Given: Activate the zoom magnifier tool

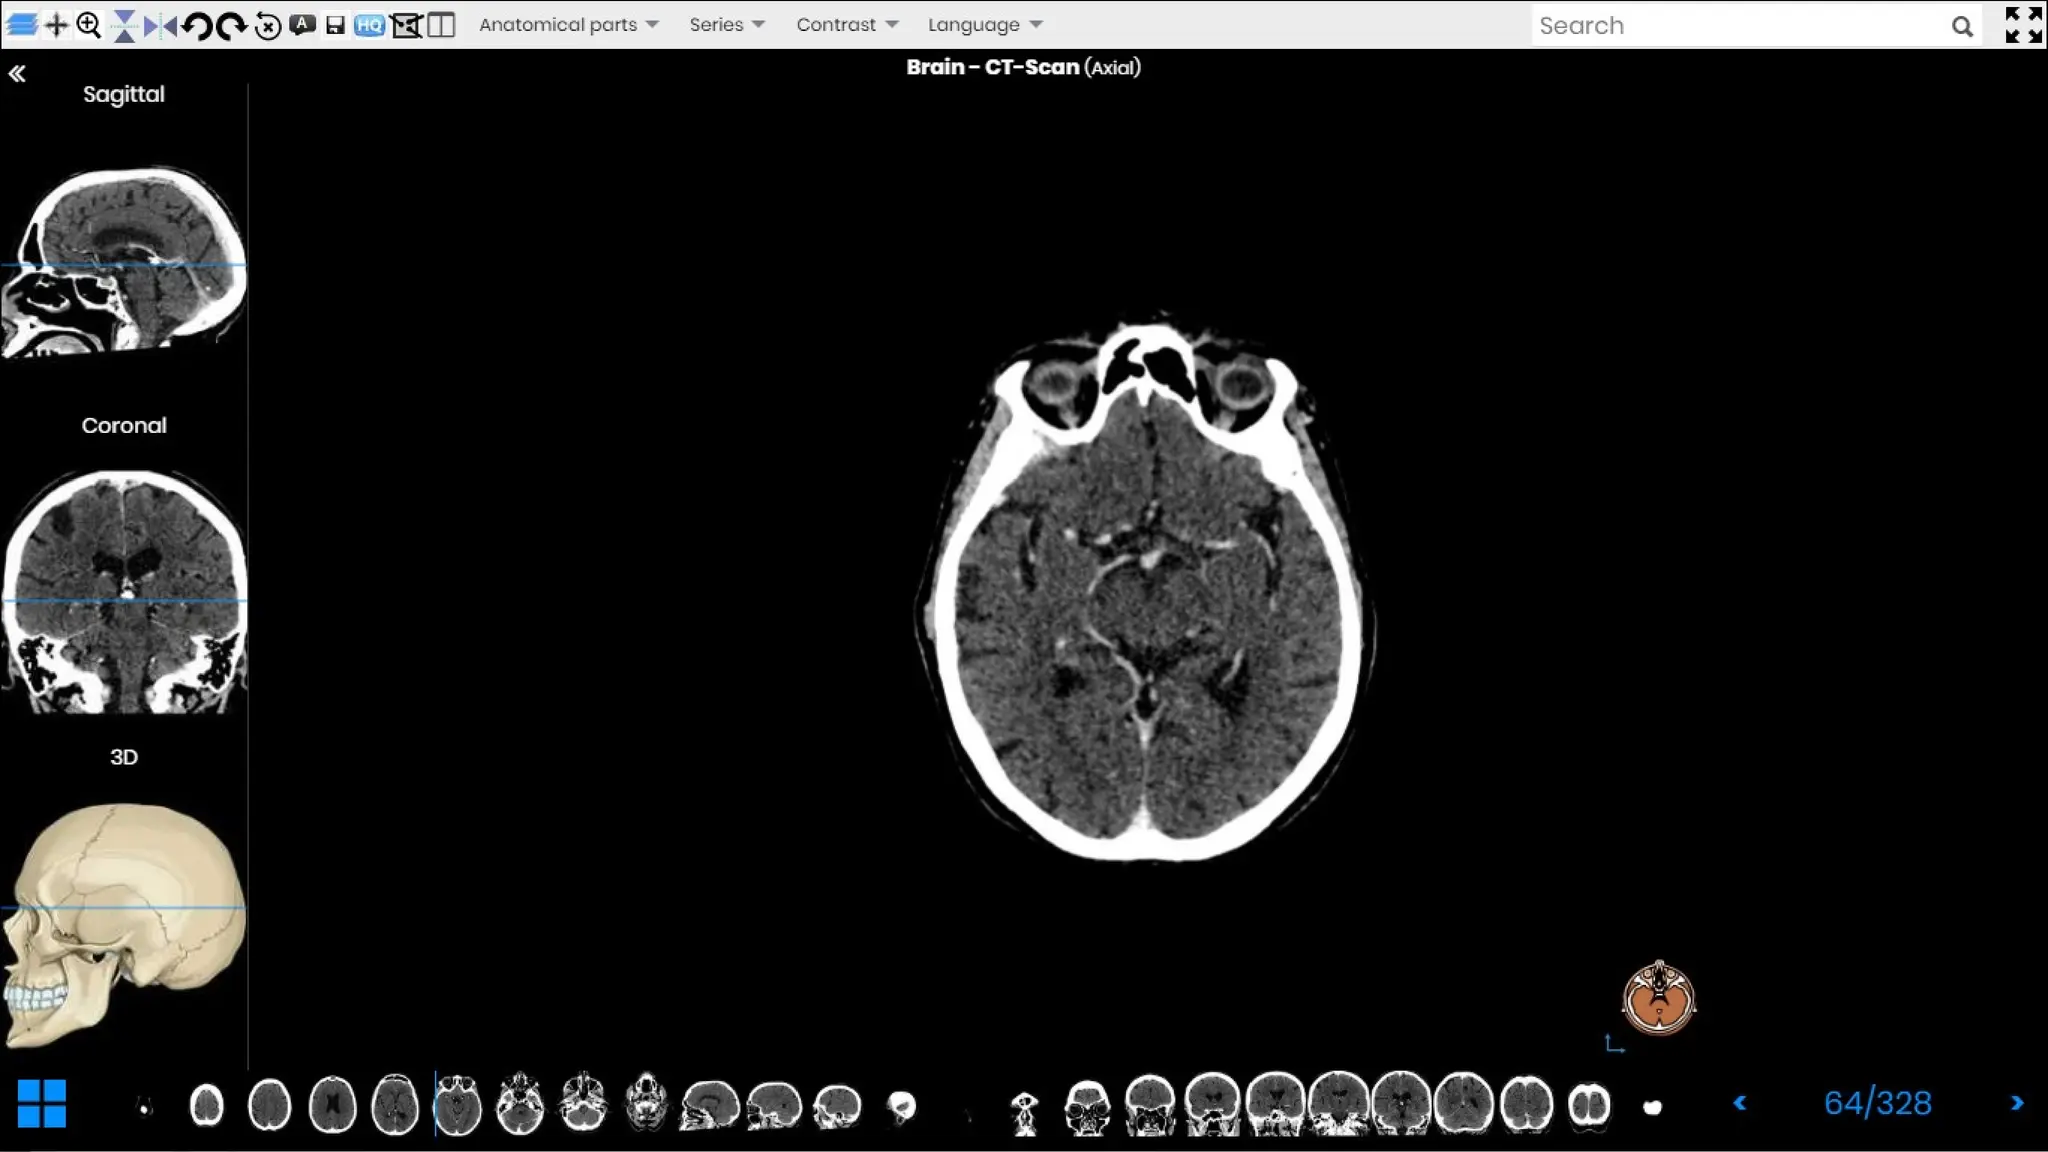Looking at the screenshot, I should 89,25.
